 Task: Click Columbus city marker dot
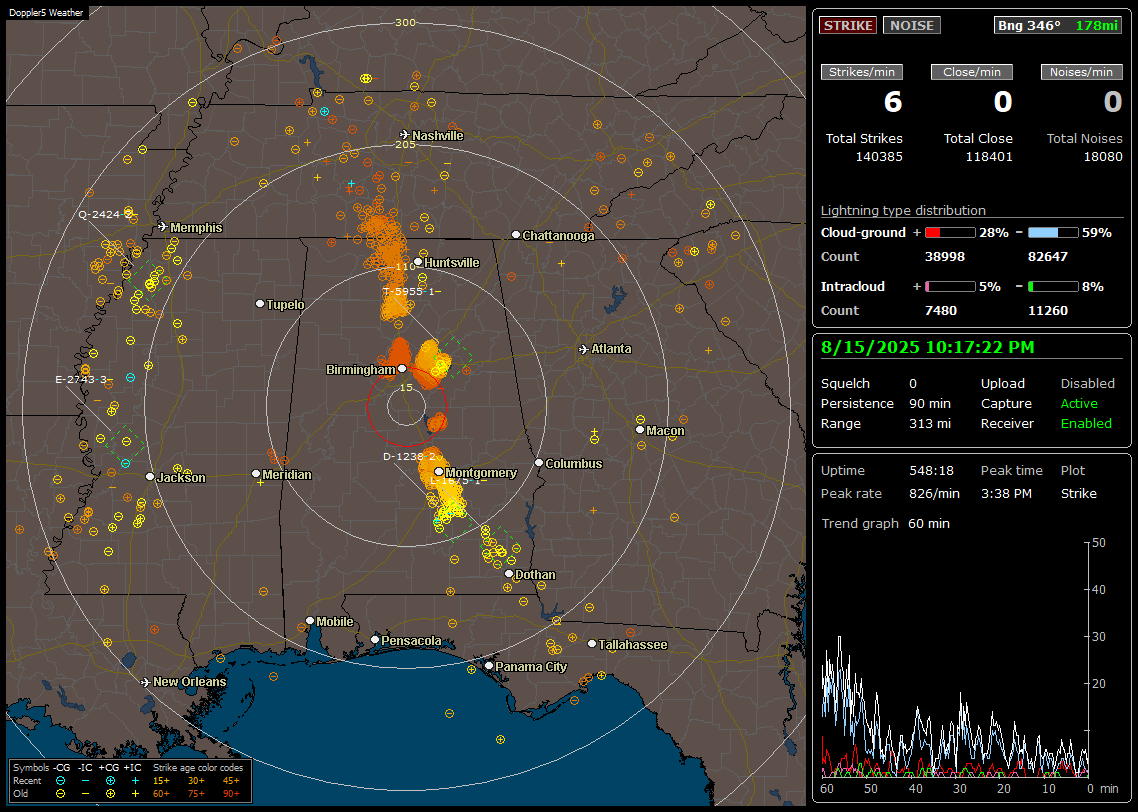click(x=539, y=463)
